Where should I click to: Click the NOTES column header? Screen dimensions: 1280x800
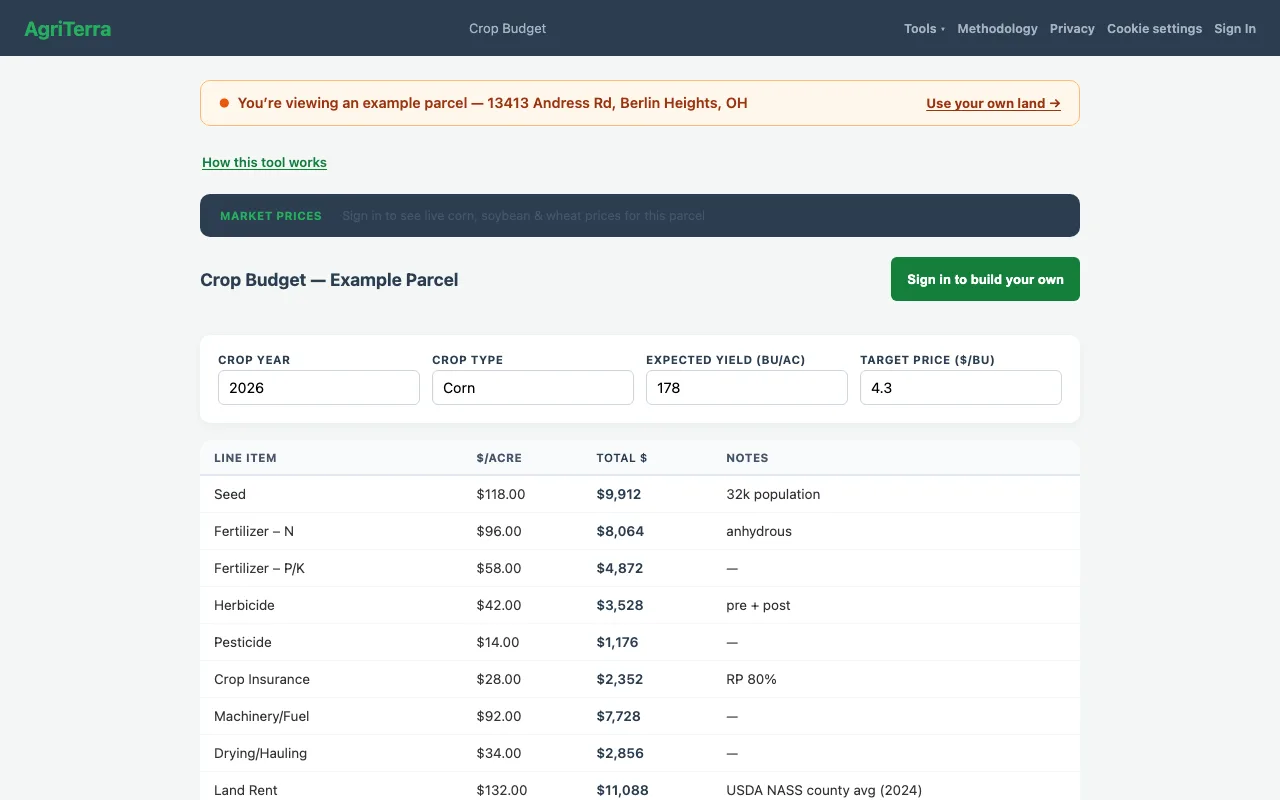point(747,458)
